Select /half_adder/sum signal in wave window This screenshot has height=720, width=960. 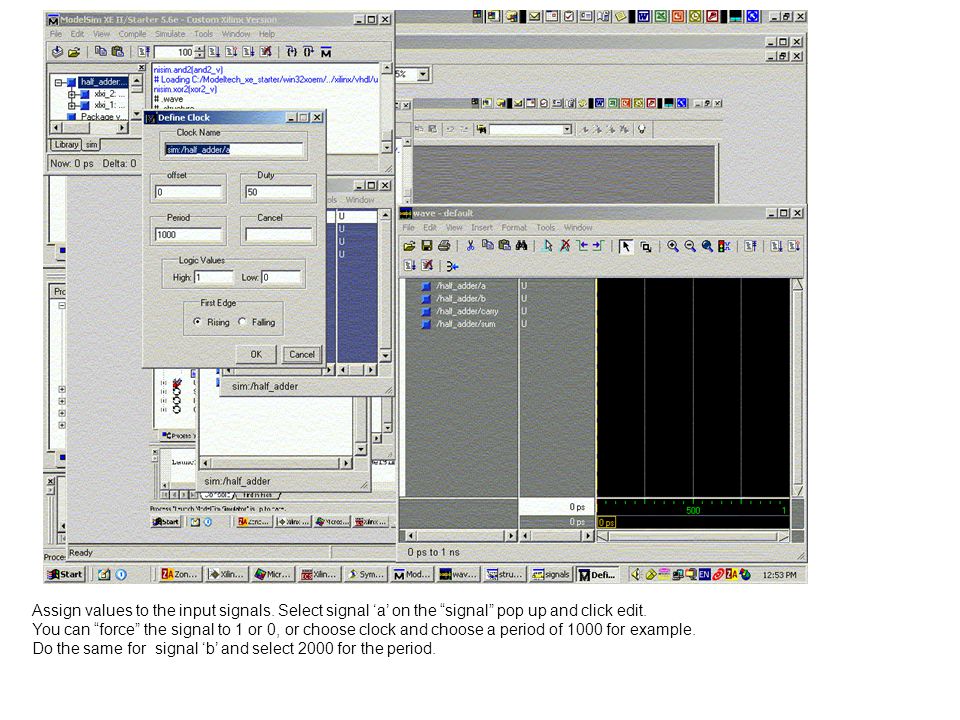[x=465, y=324]
